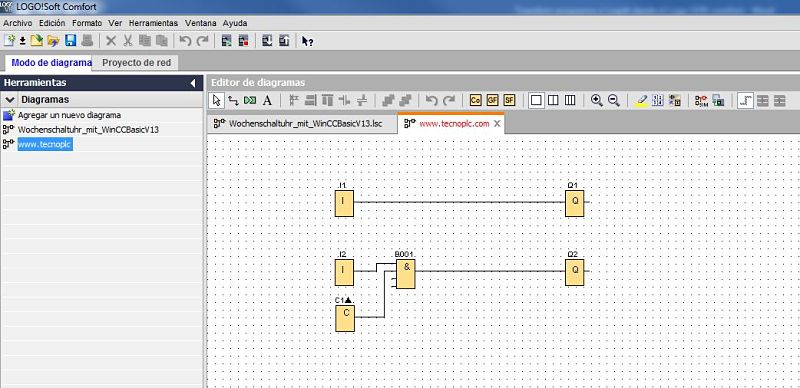Toggle single window view layout
Viewport: 800px width, 388px height.
[x=536, y=101]
